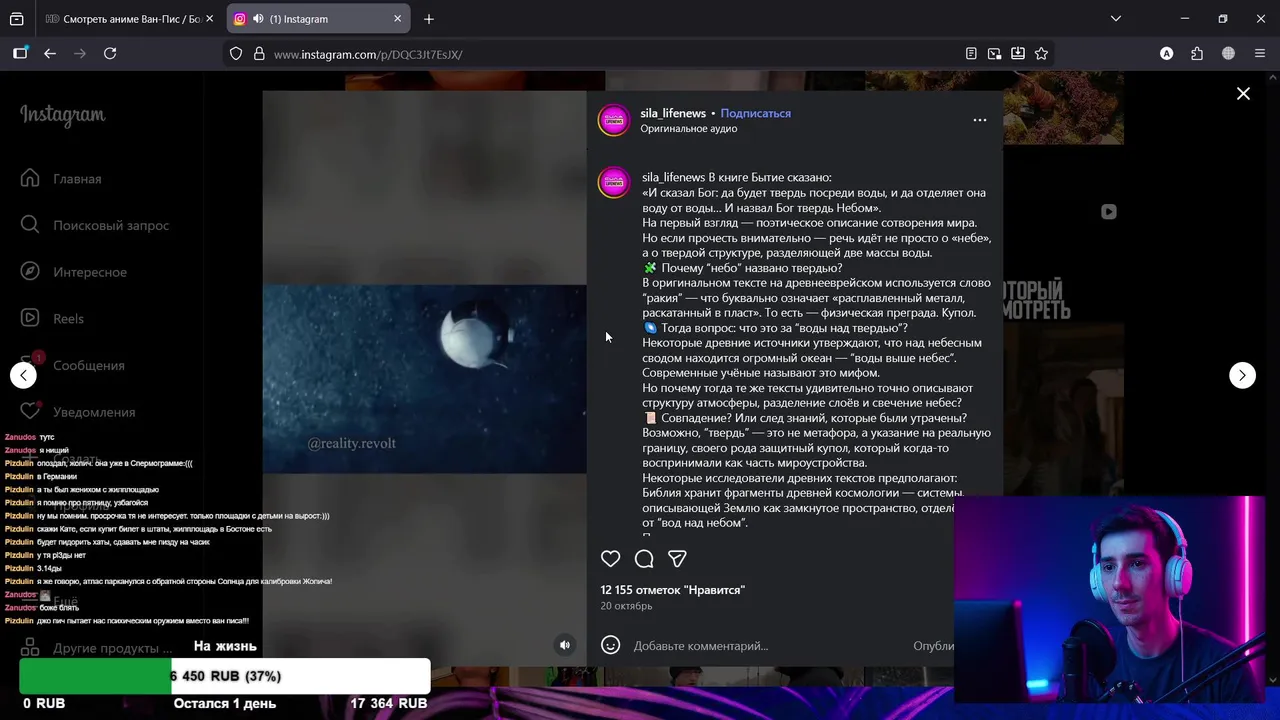This screenshot has height=720, width=1280.
Task: Open the 12 155 likes list
Action: tap(672, 590)
